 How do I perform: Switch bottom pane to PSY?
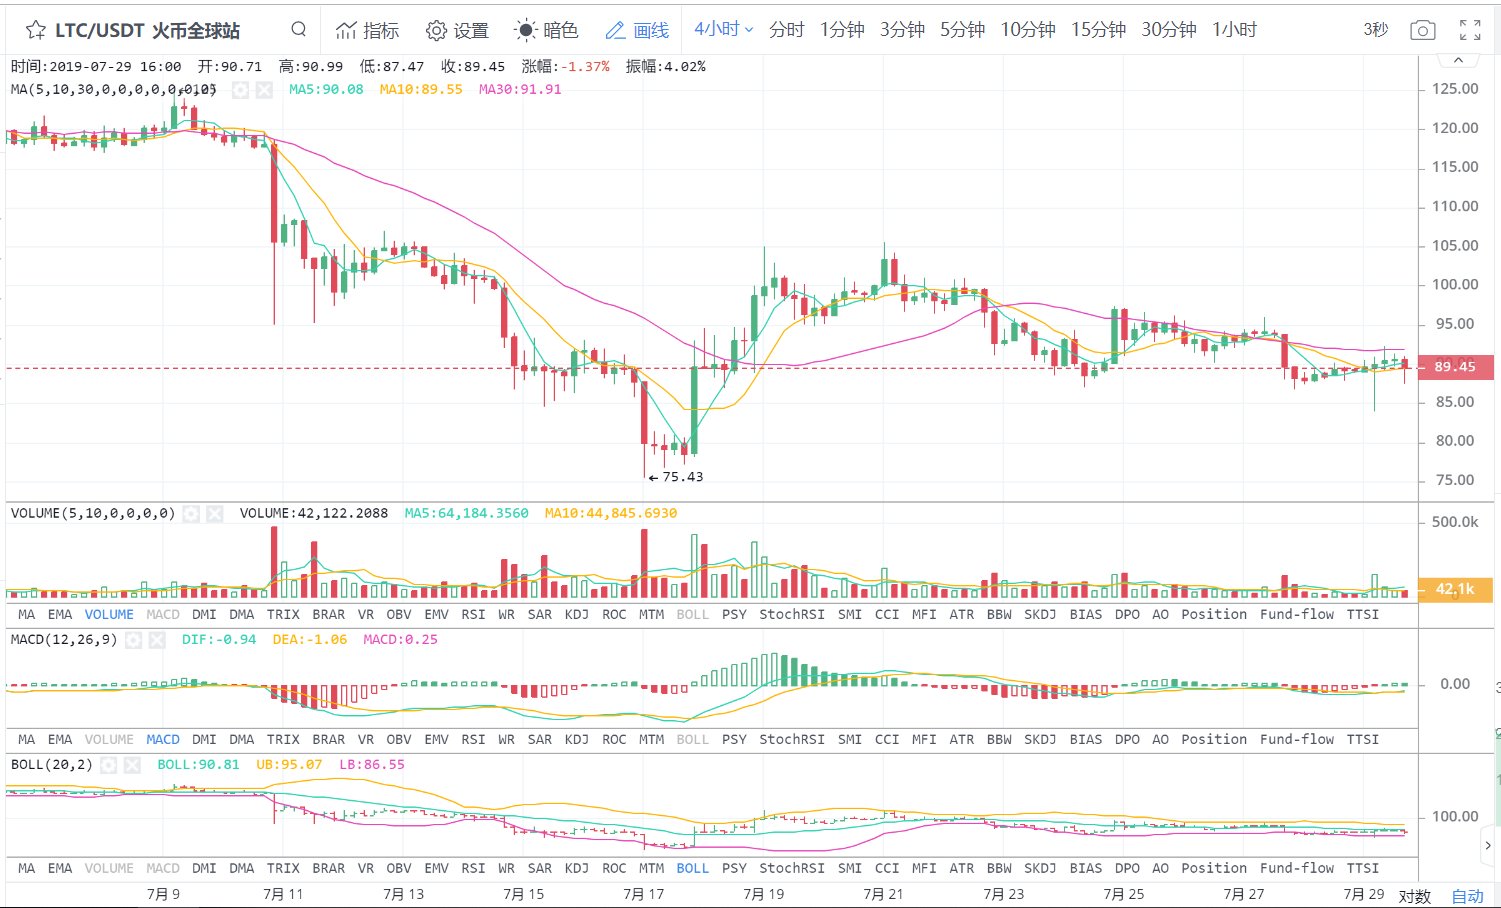point(734,869)
